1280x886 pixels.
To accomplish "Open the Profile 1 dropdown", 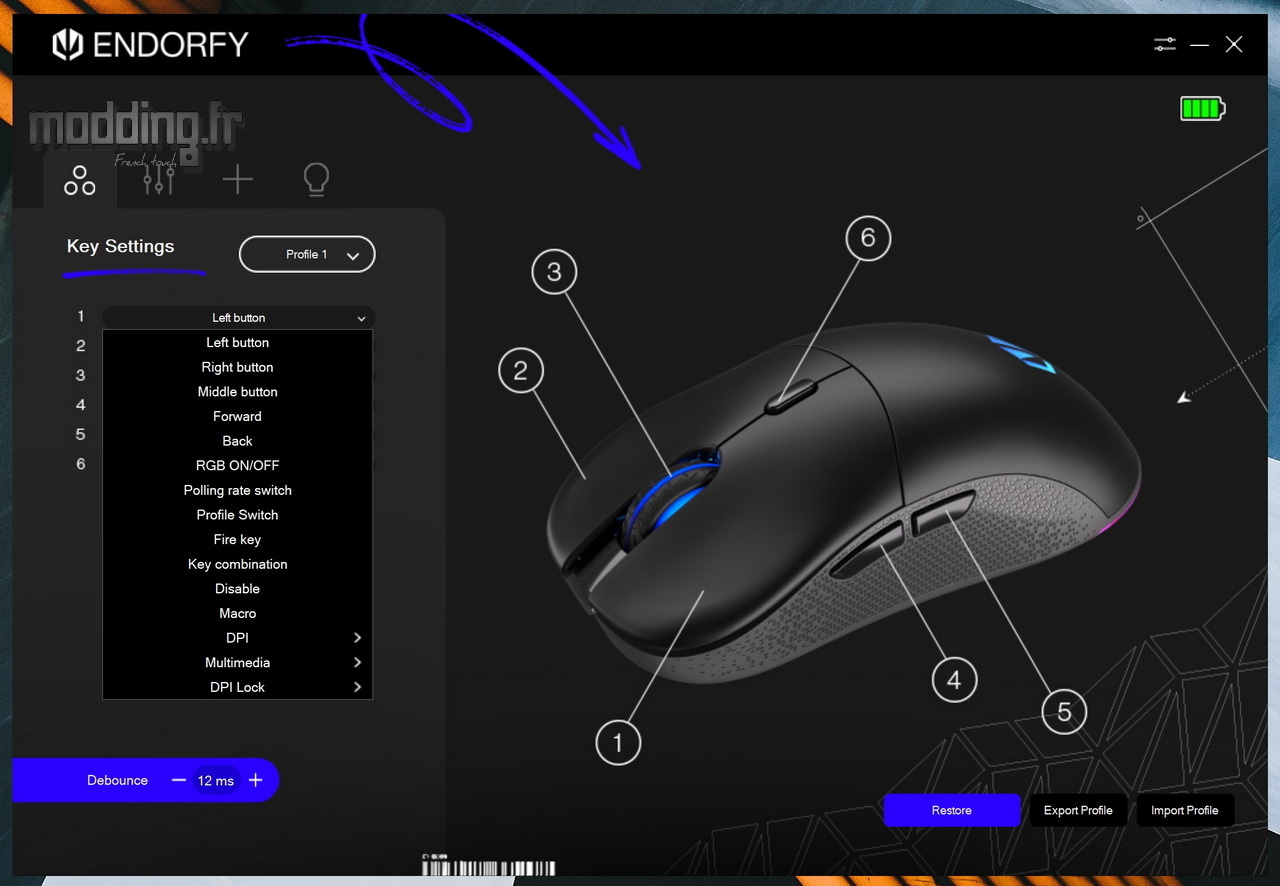I will click(307, 254).
